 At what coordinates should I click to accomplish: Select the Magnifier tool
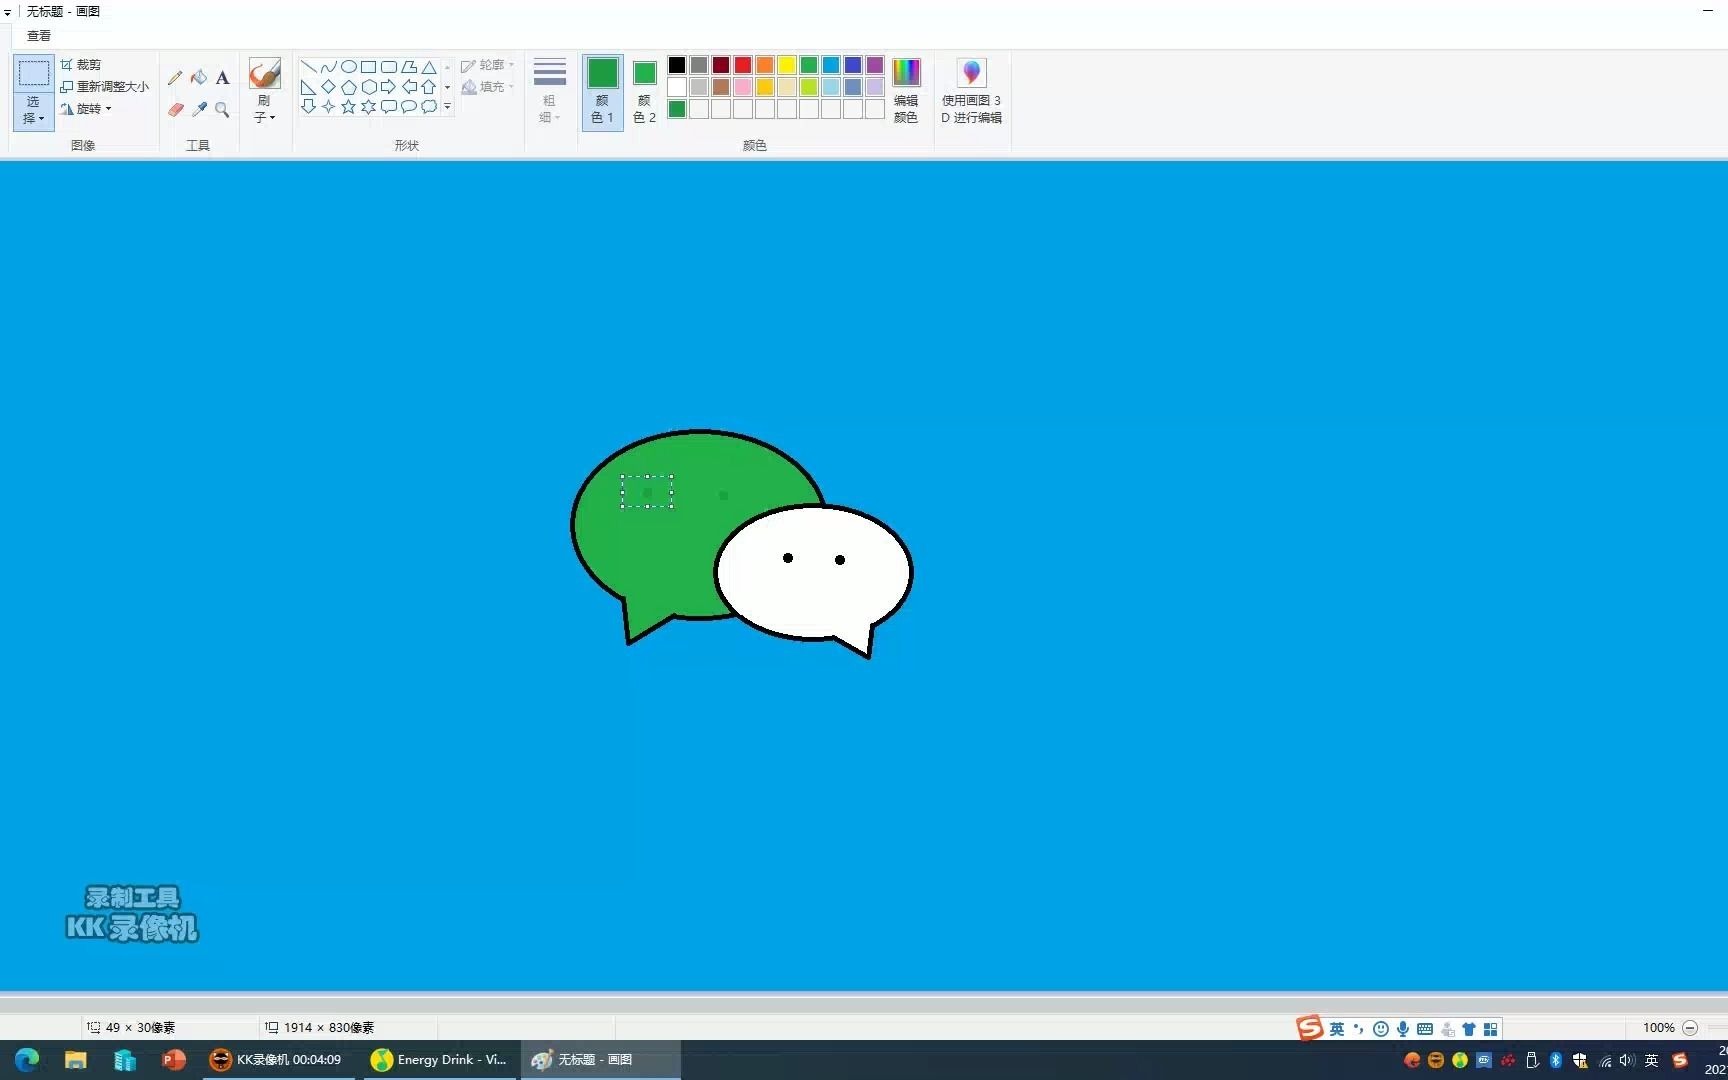[222, 109]
